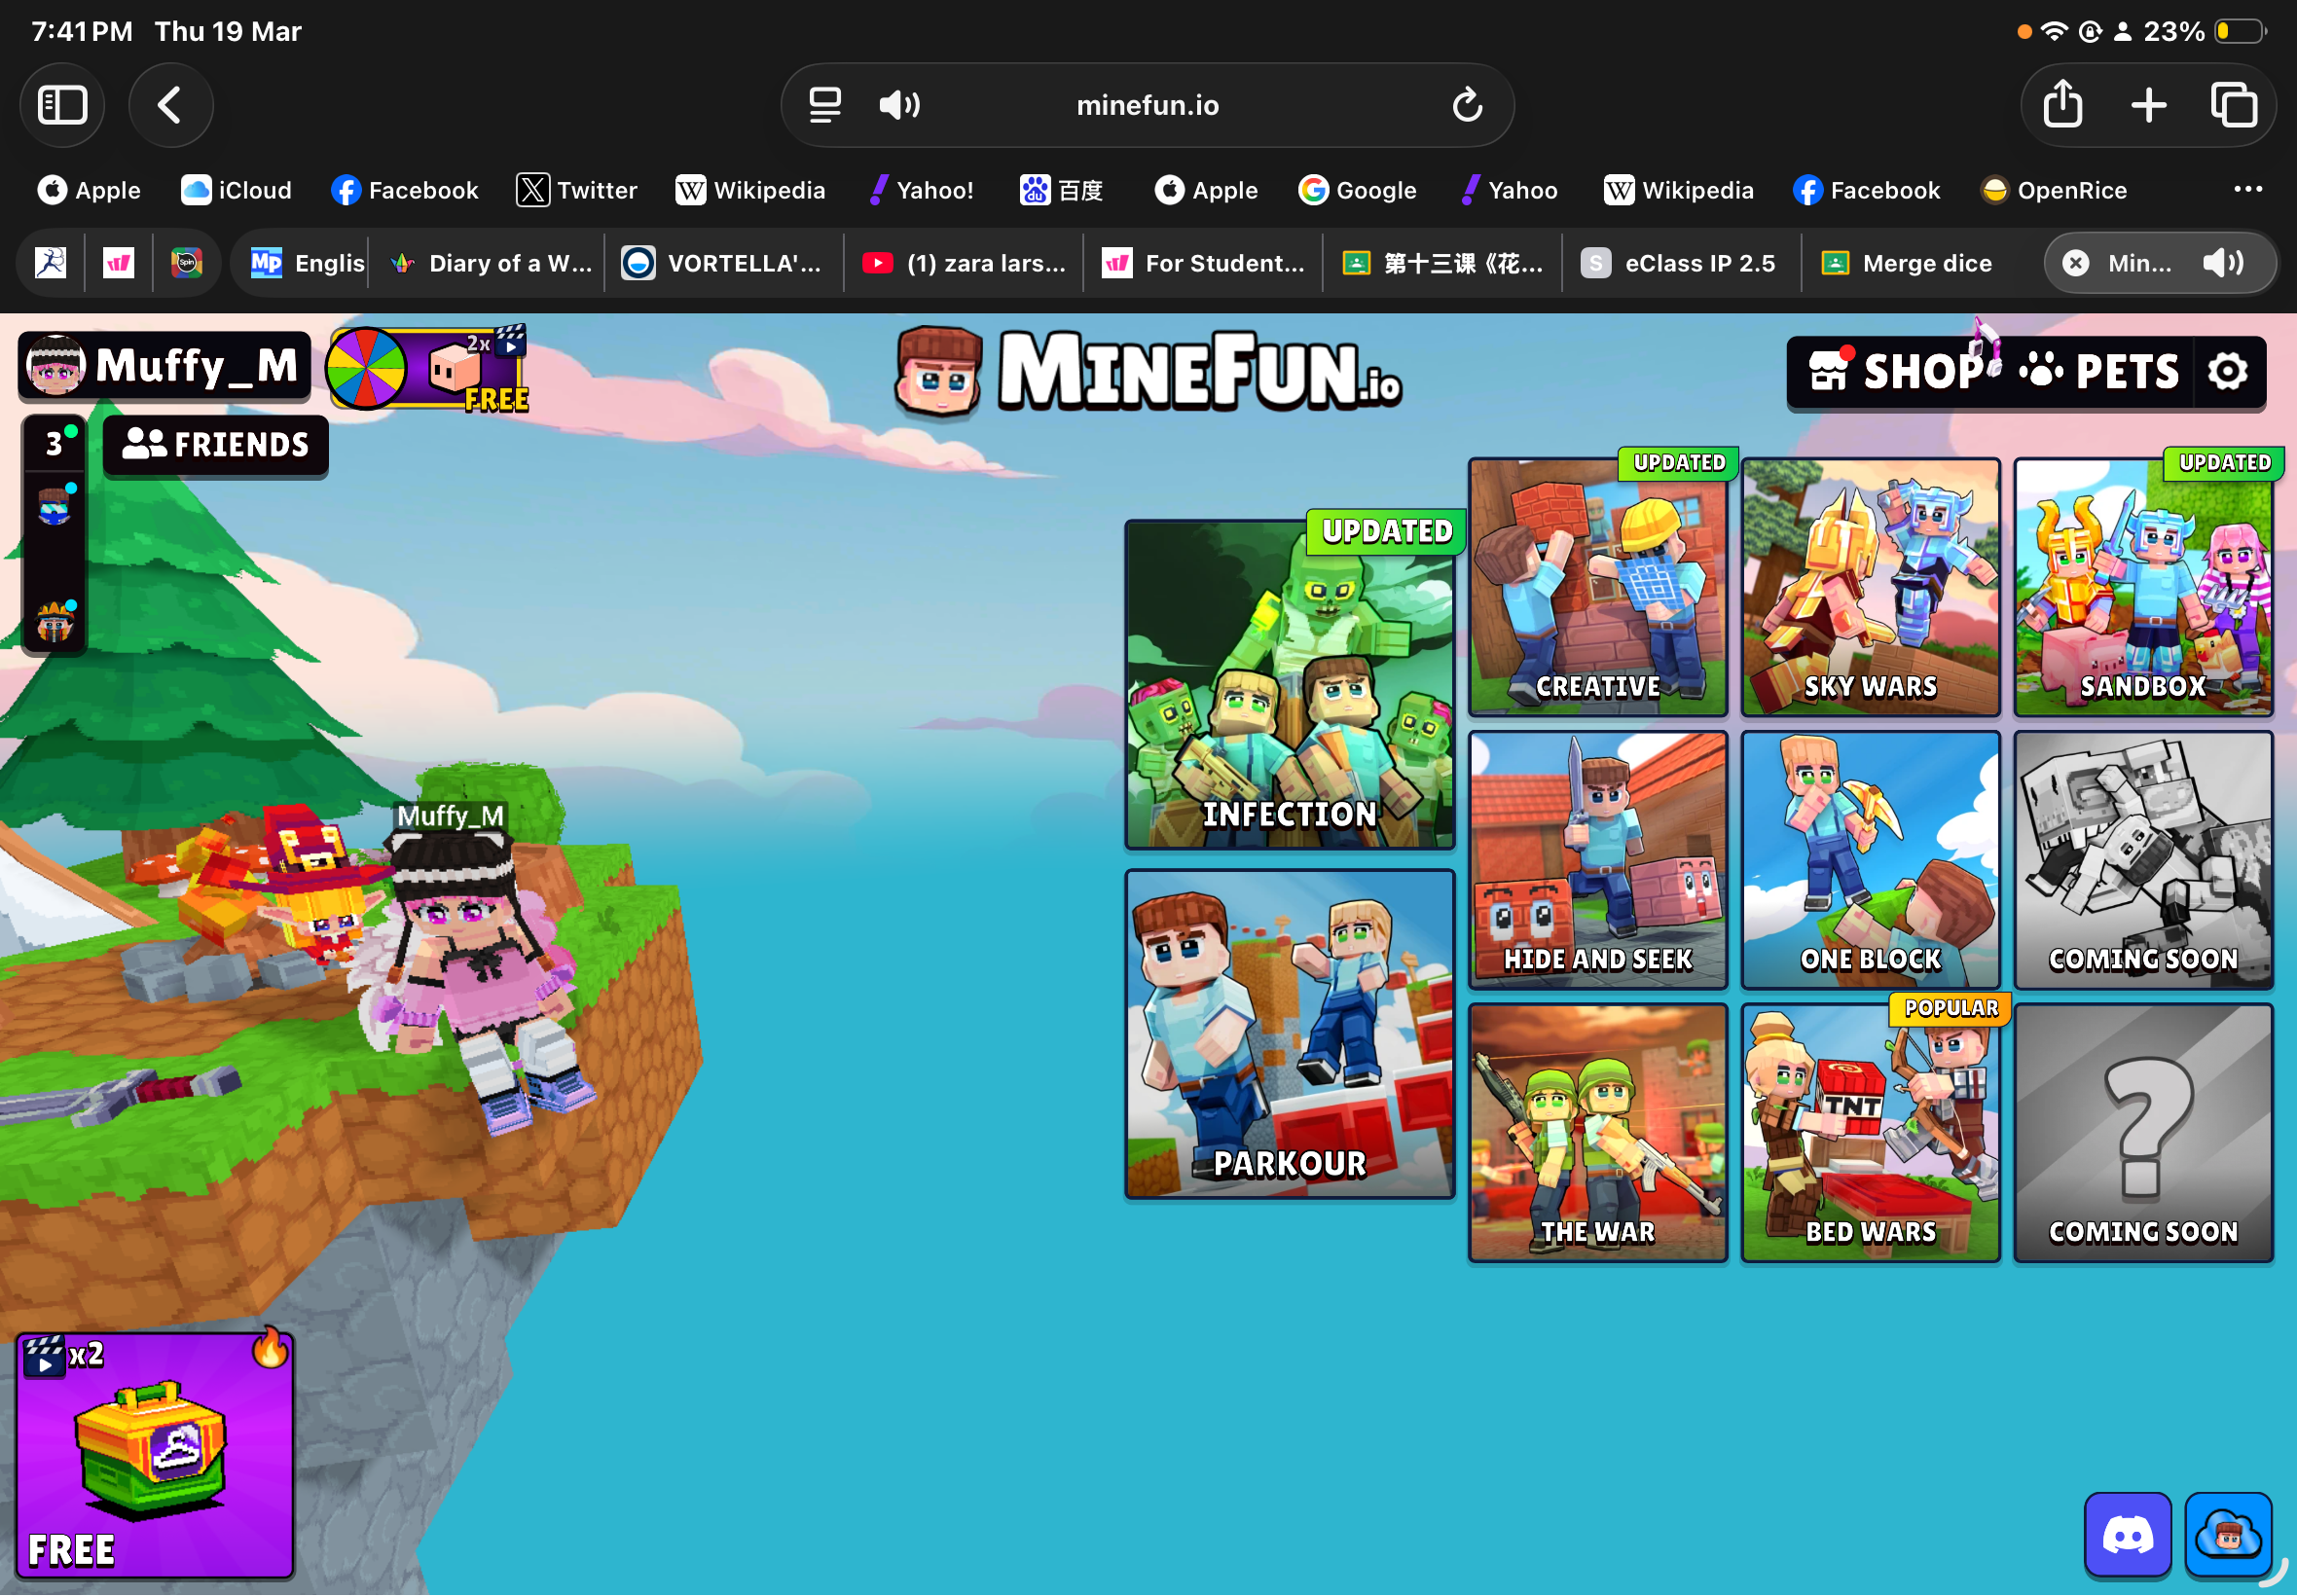Spin the colorful free prize wheel
Screen dimensions: 2297x1596
point(367,368)
